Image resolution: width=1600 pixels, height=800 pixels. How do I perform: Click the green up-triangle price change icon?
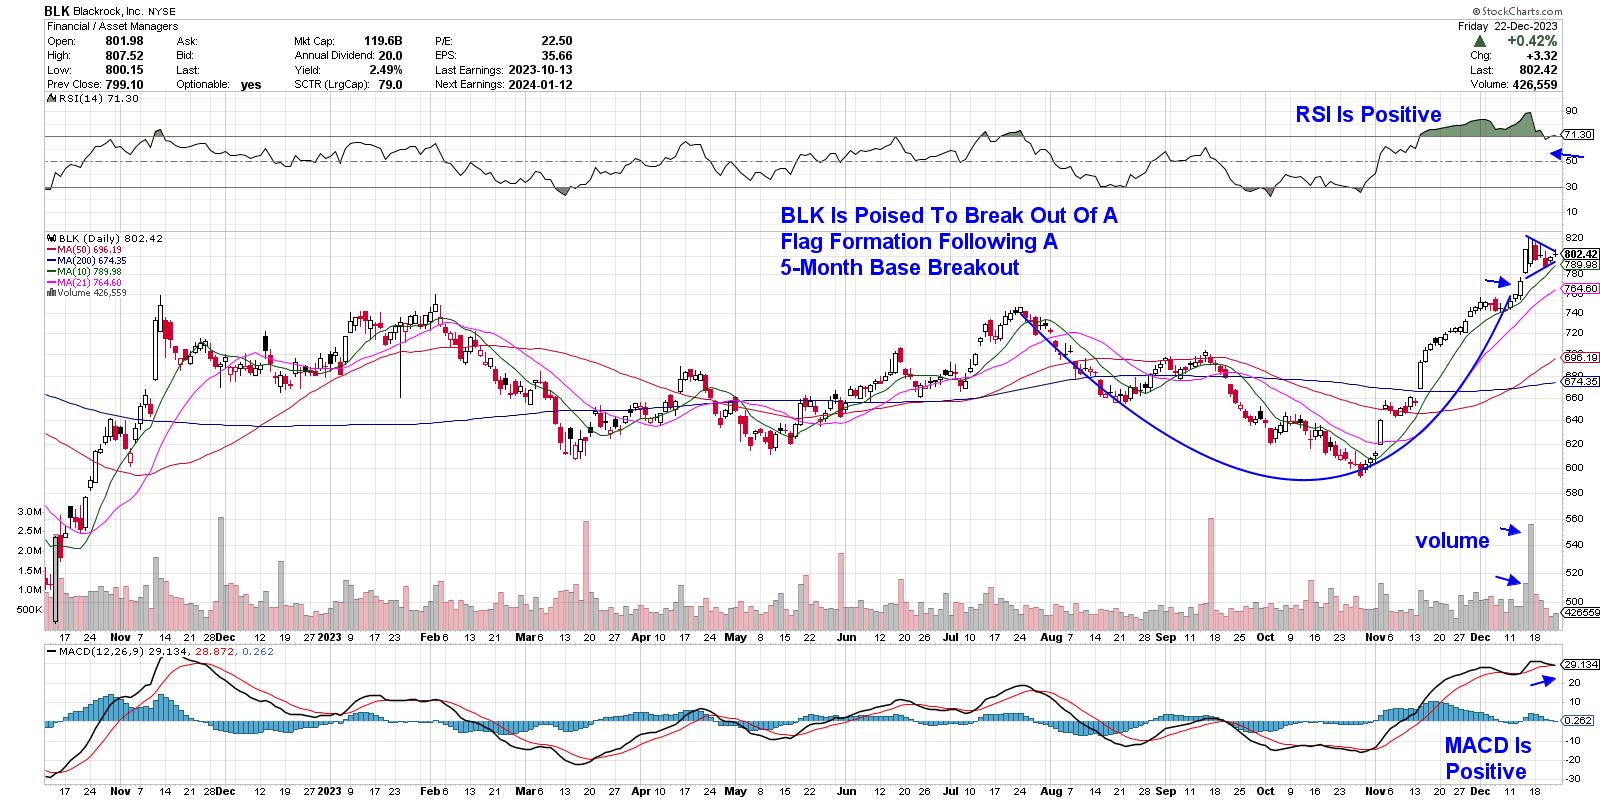click(x=1494, y=41)
